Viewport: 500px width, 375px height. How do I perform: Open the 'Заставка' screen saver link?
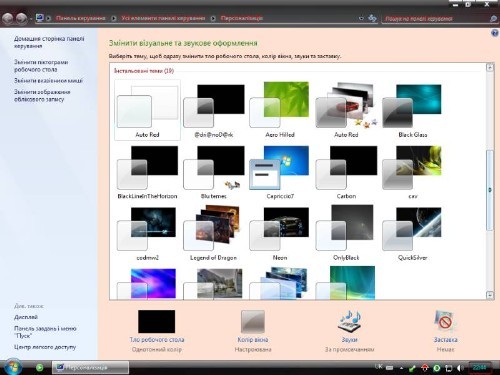[445, 340]
